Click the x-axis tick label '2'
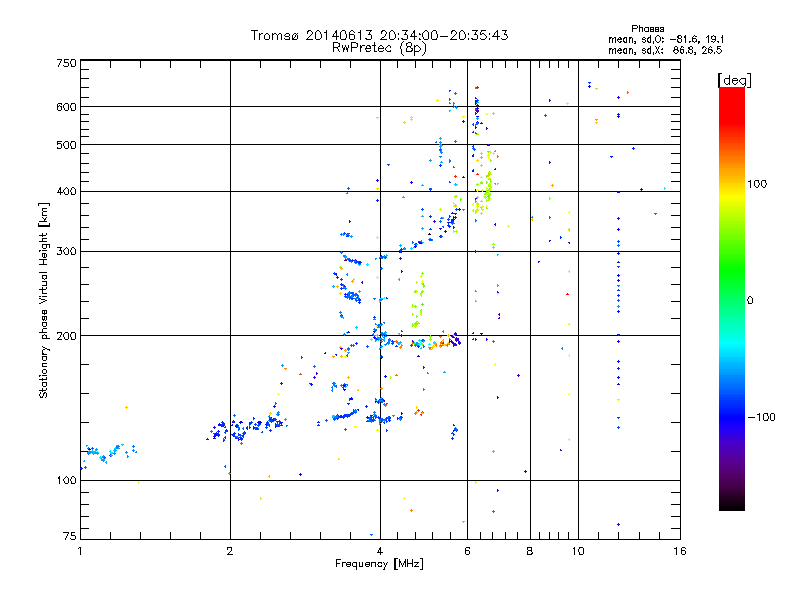The image size is (800, 600). (x=230, y=551)
